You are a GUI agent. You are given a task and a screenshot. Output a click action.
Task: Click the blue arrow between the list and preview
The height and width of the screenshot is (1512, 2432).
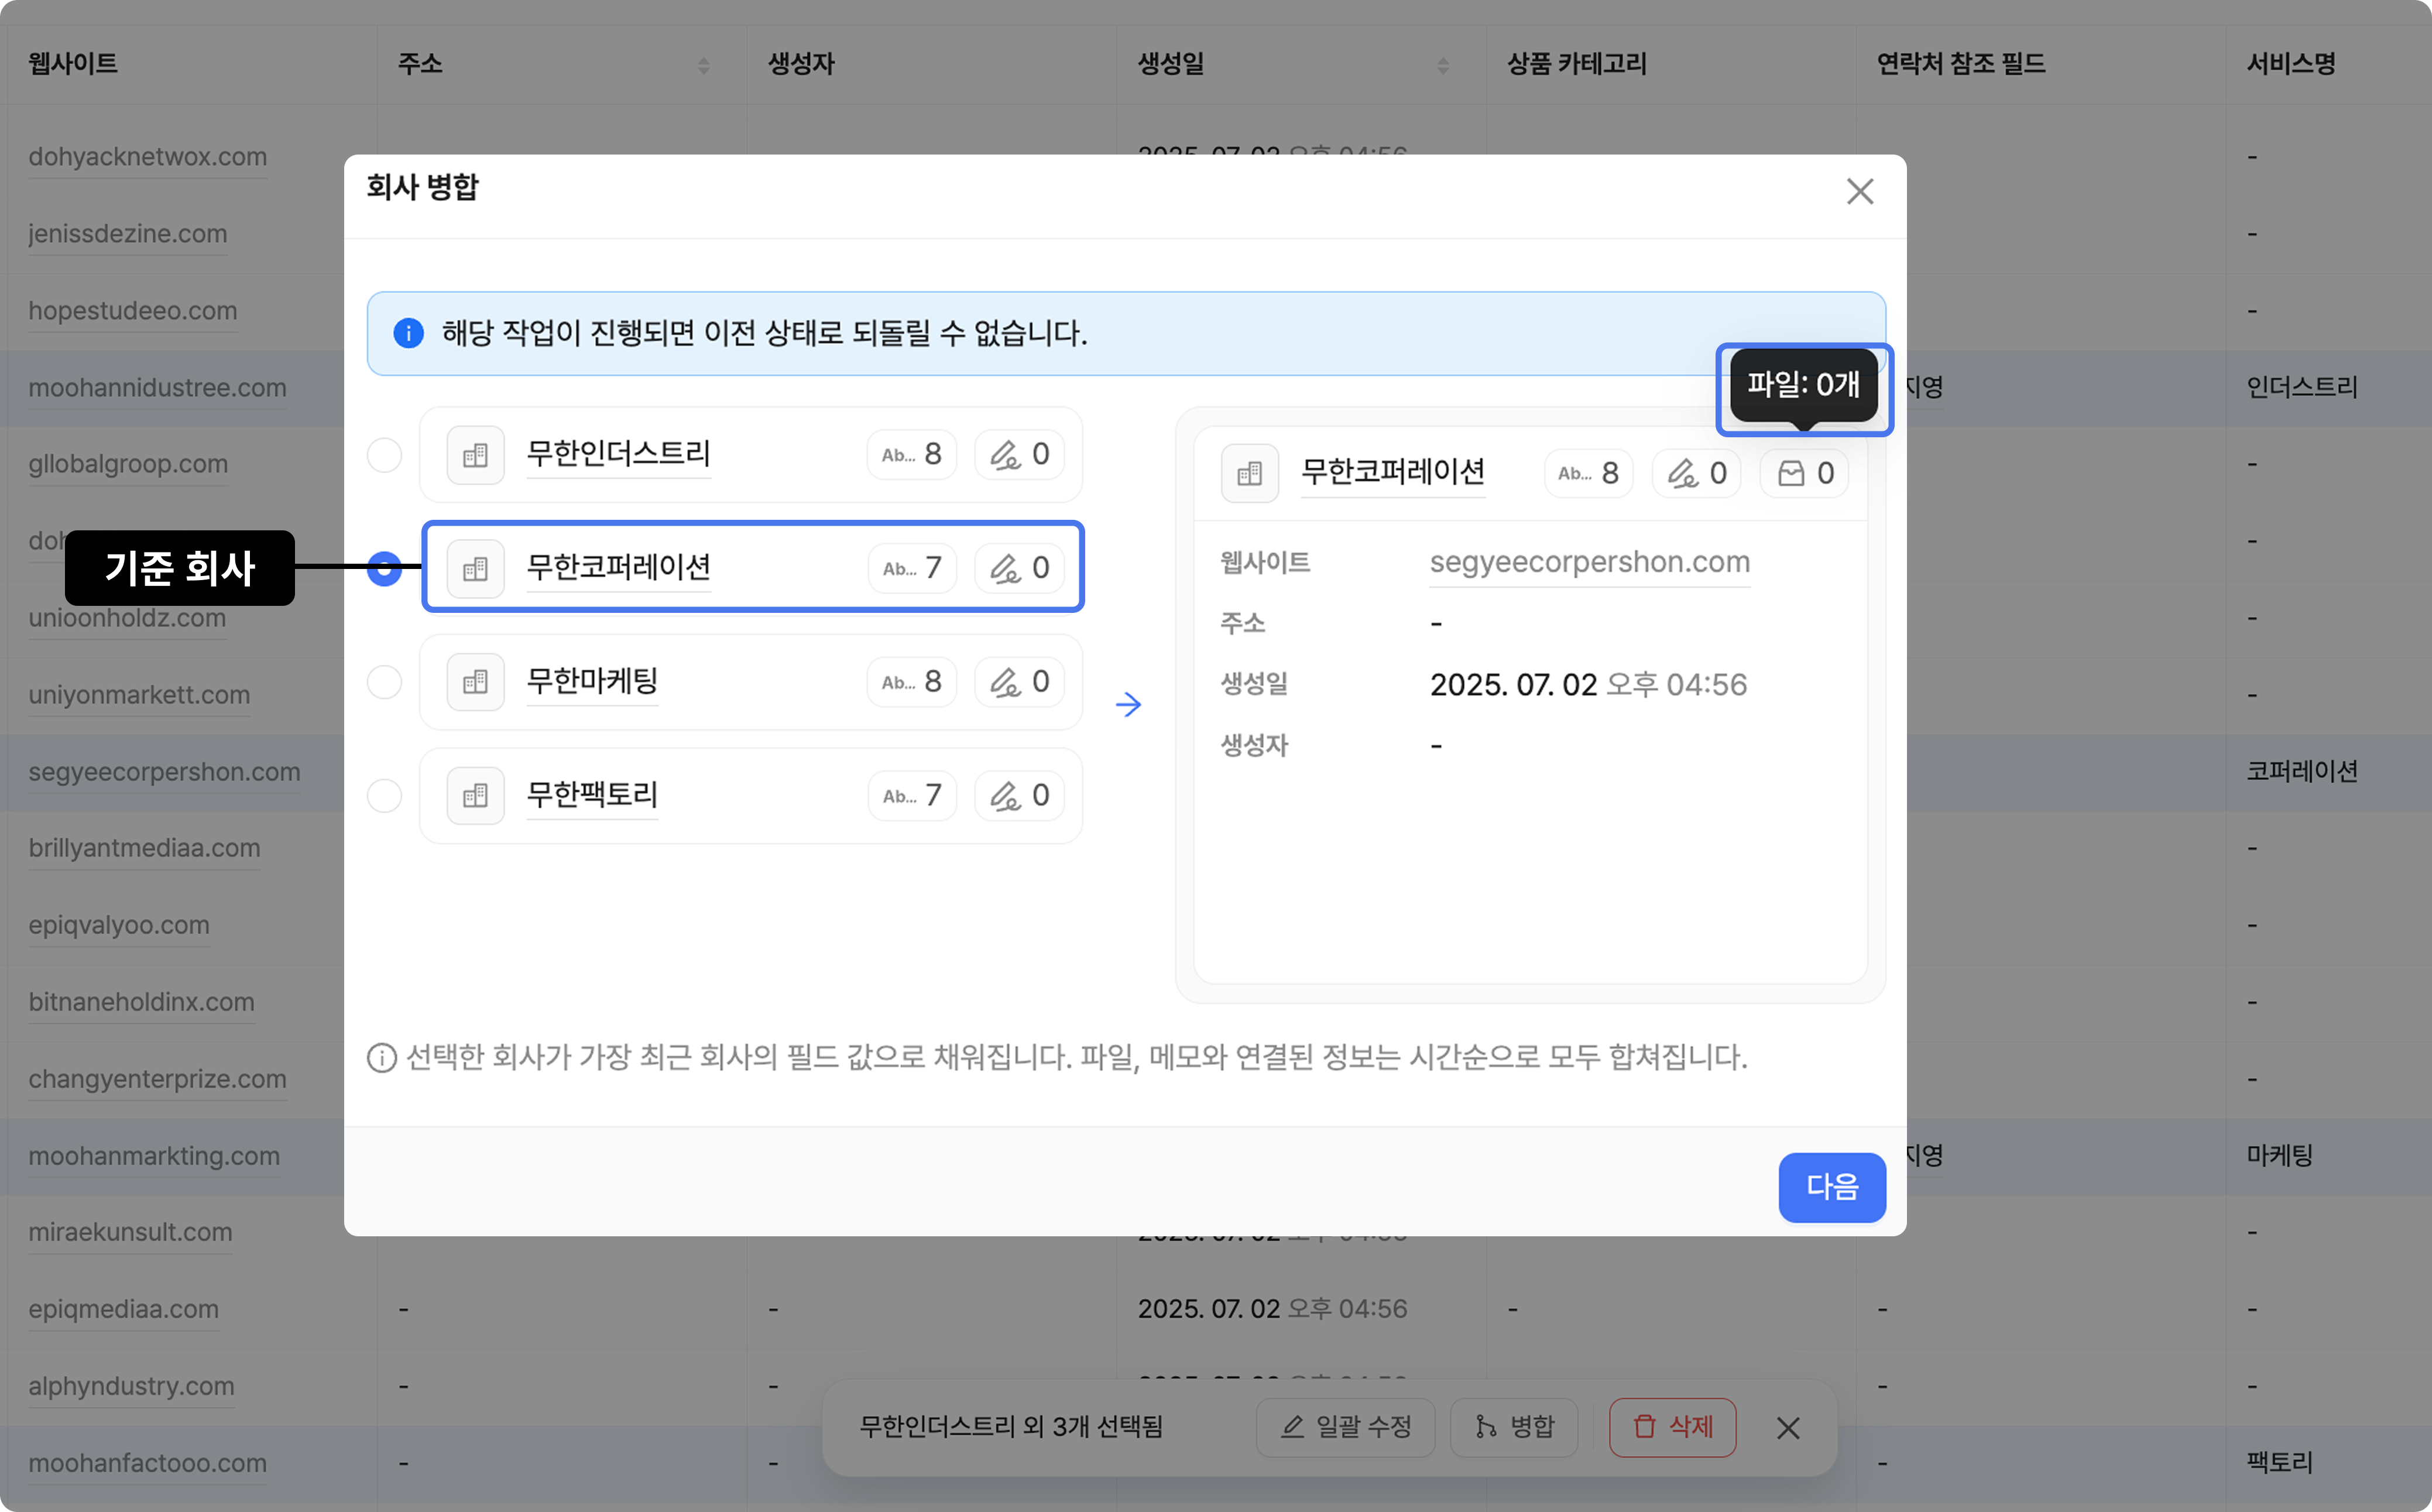pyautogui.click(x=1128, y=705)
